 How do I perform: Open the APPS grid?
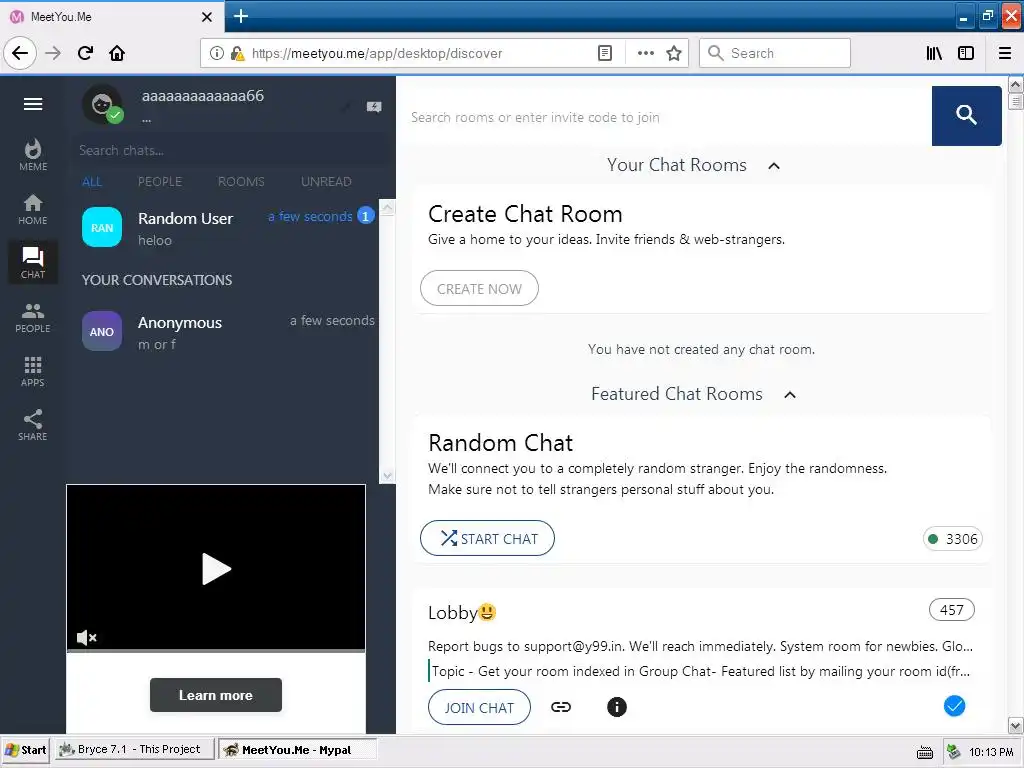click(33, 371)
